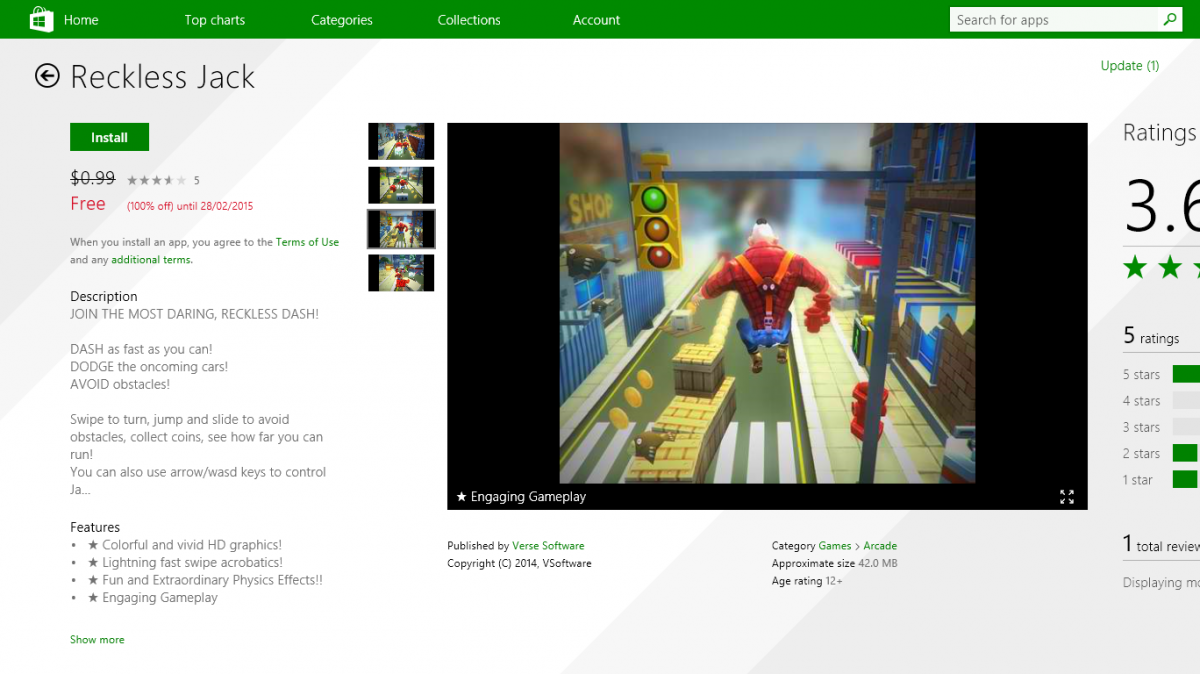Open publisher Verse Software link
This screenshot has width=1200, height=674.
click(548, 546)
